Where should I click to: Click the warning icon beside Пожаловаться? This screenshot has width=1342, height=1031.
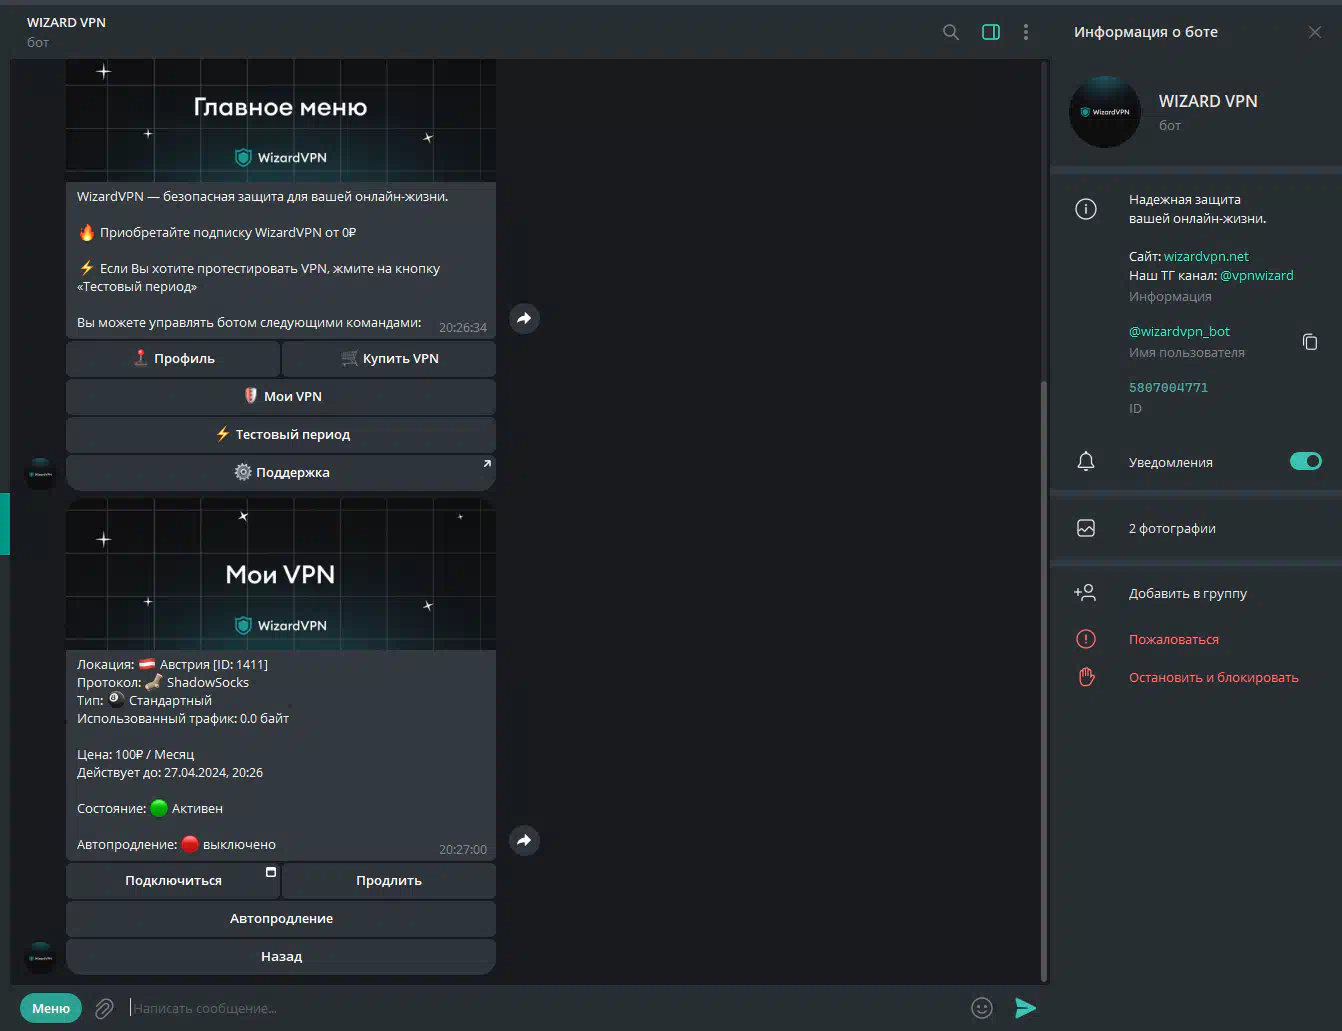(x=1086, y=639)
